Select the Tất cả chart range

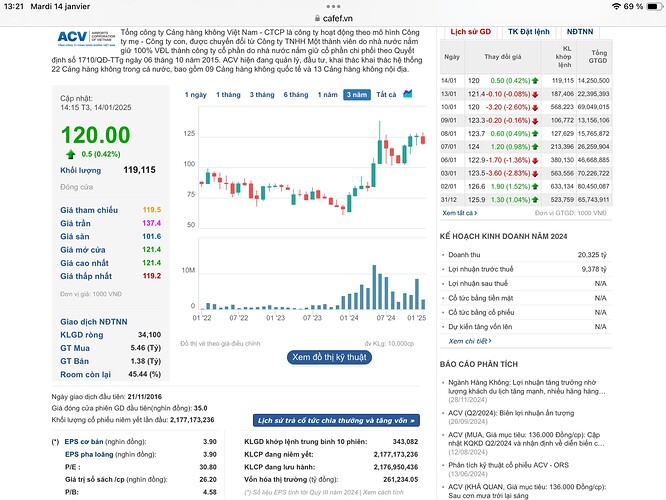click(386, 95)
